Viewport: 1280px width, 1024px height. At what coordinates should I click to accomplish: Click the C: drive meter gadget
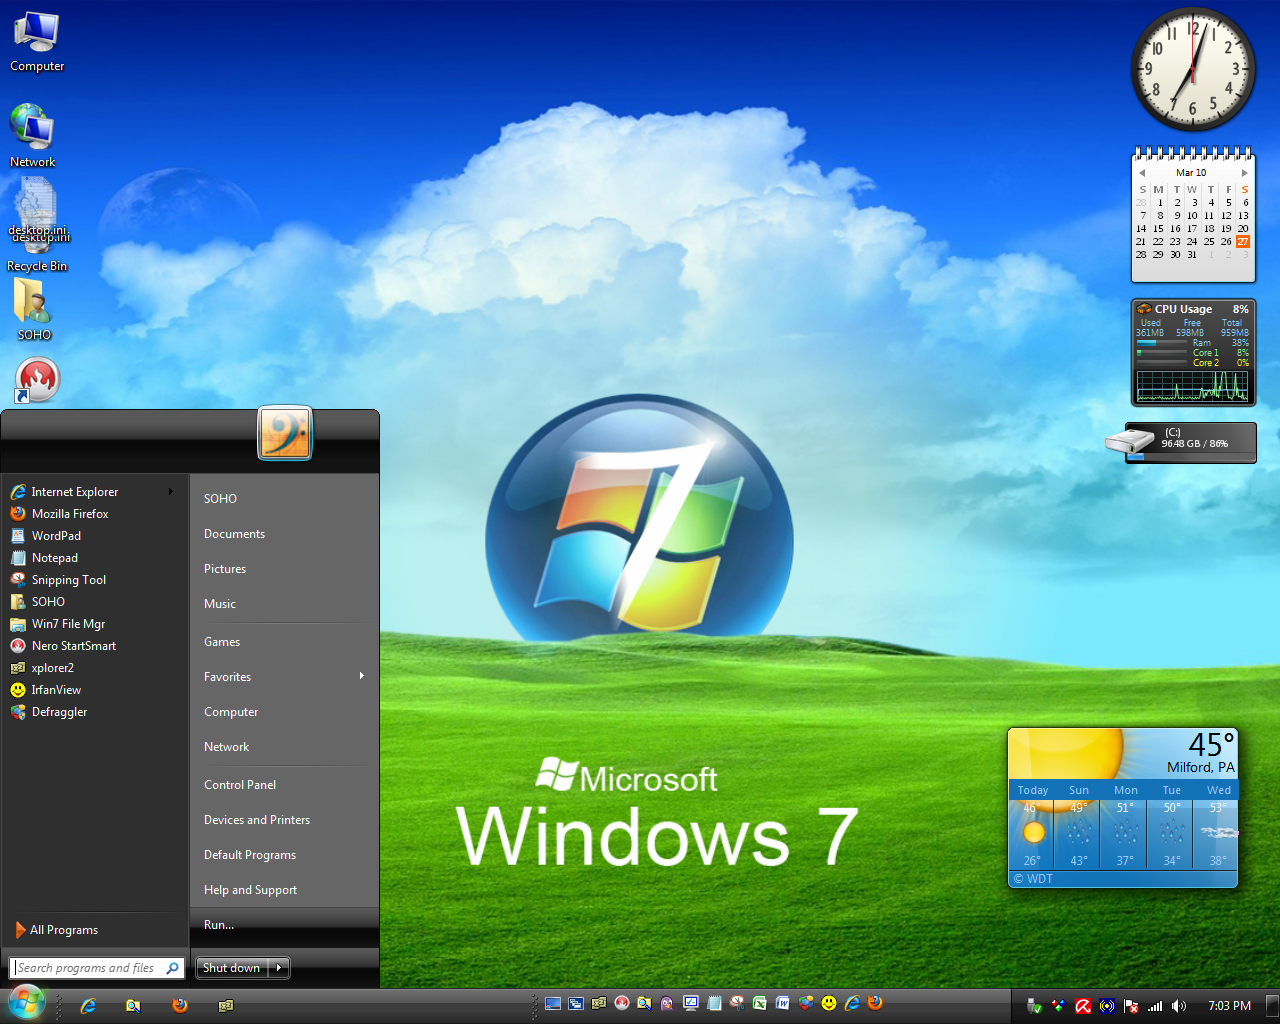click(1181, 443)
